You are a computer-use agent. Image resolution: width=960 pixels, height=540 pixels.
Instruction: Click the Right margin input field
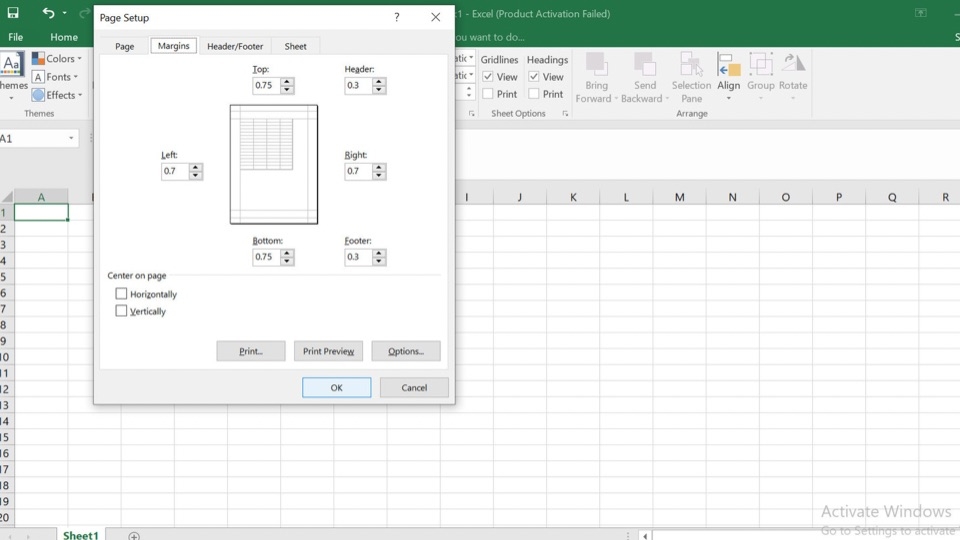[358, 171]
